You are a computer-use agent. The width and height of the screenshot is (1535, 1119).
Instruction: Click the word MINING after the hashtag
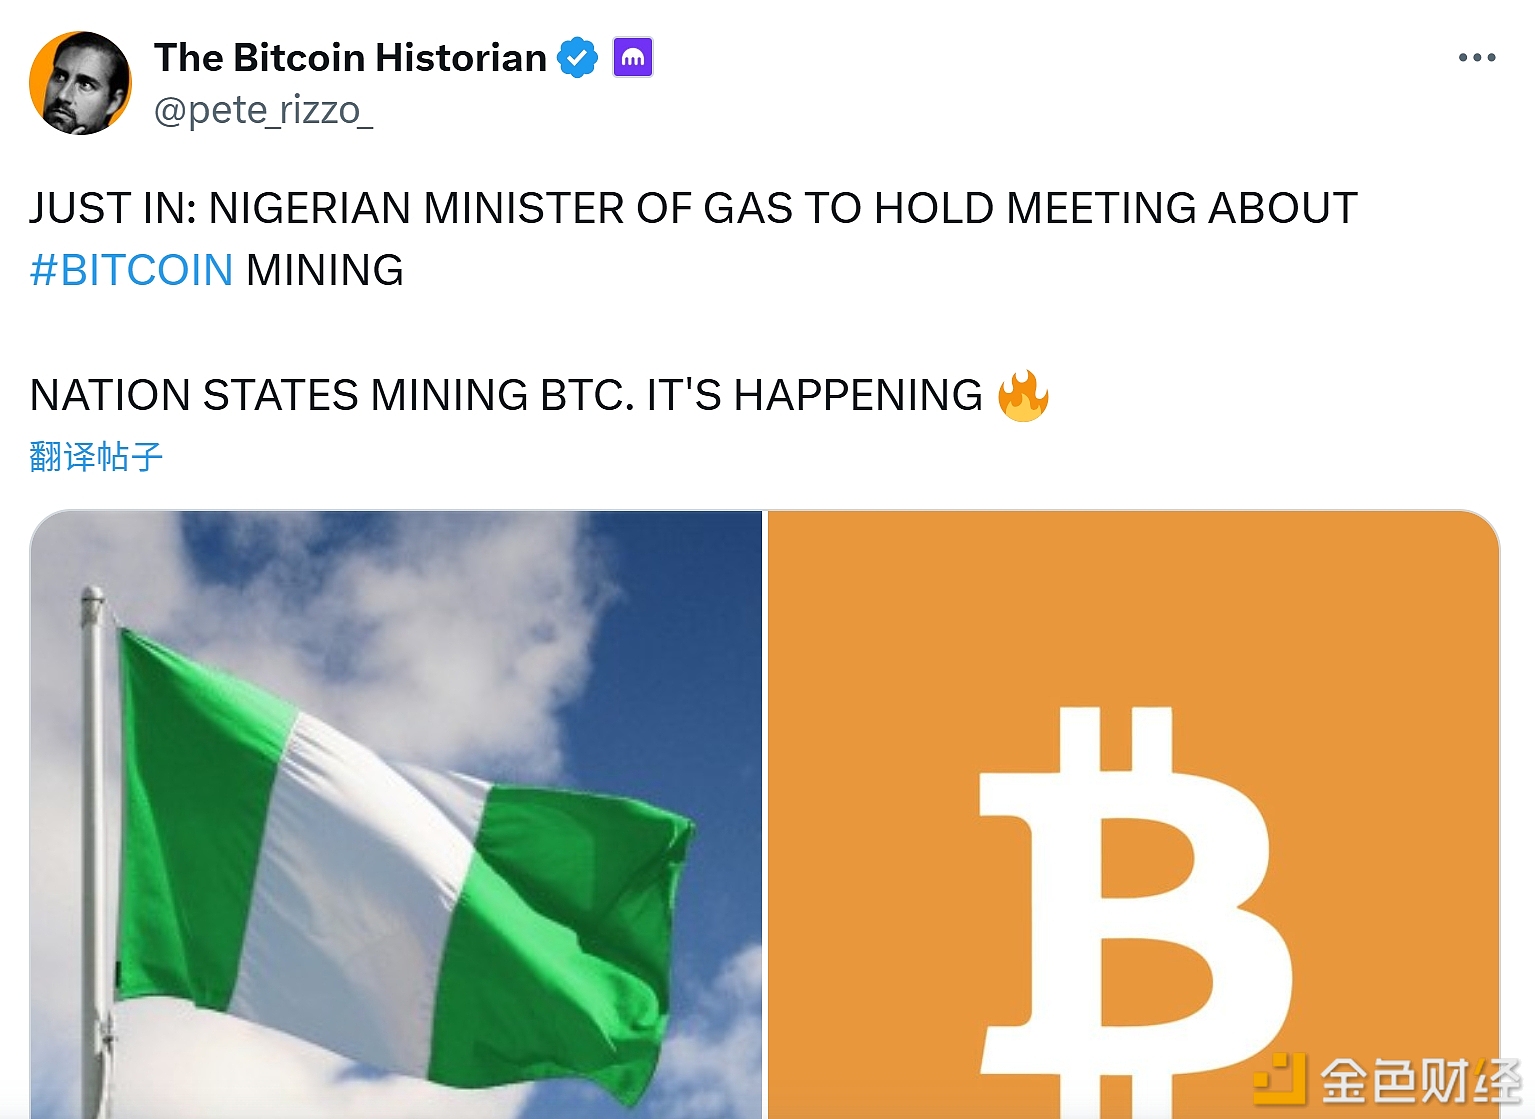tap(325, 270)
